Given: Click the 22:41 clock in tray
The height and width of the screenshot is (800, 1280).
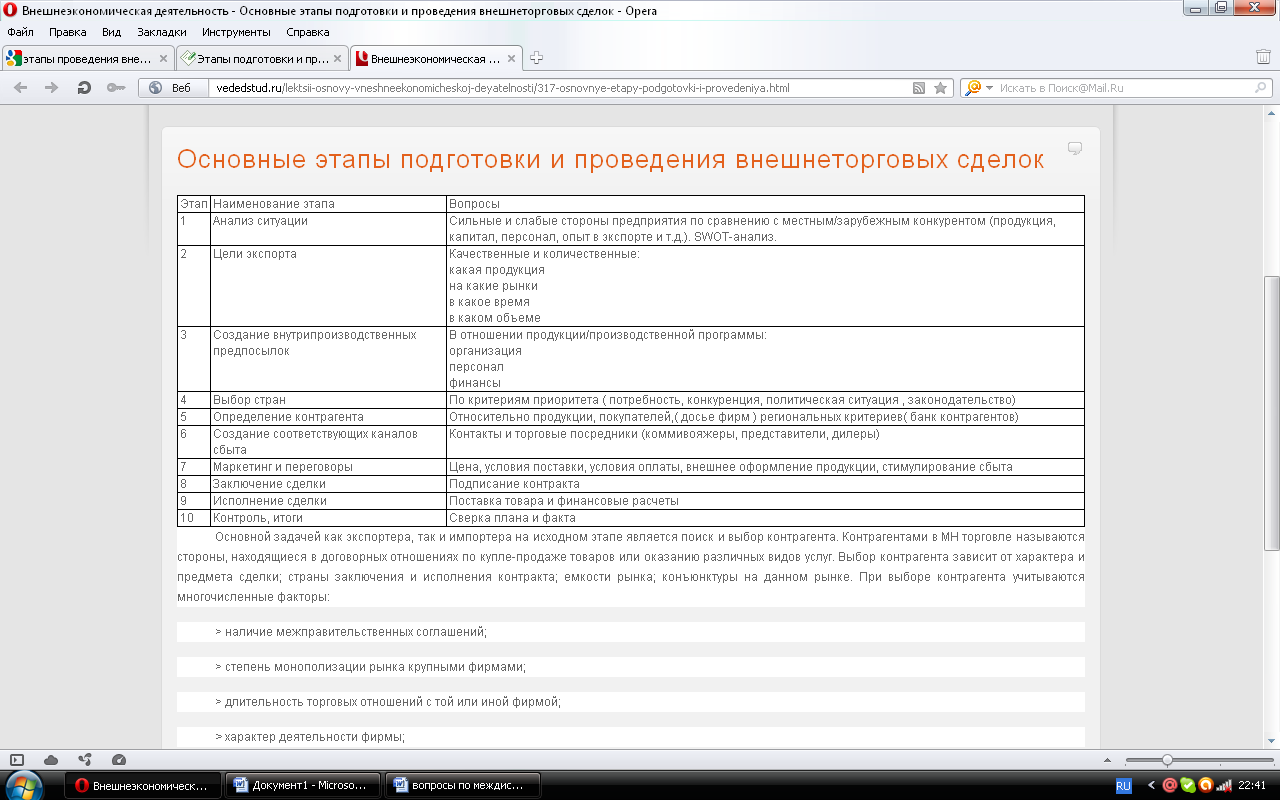Looking at the screenshot, I should point(1252,786).
